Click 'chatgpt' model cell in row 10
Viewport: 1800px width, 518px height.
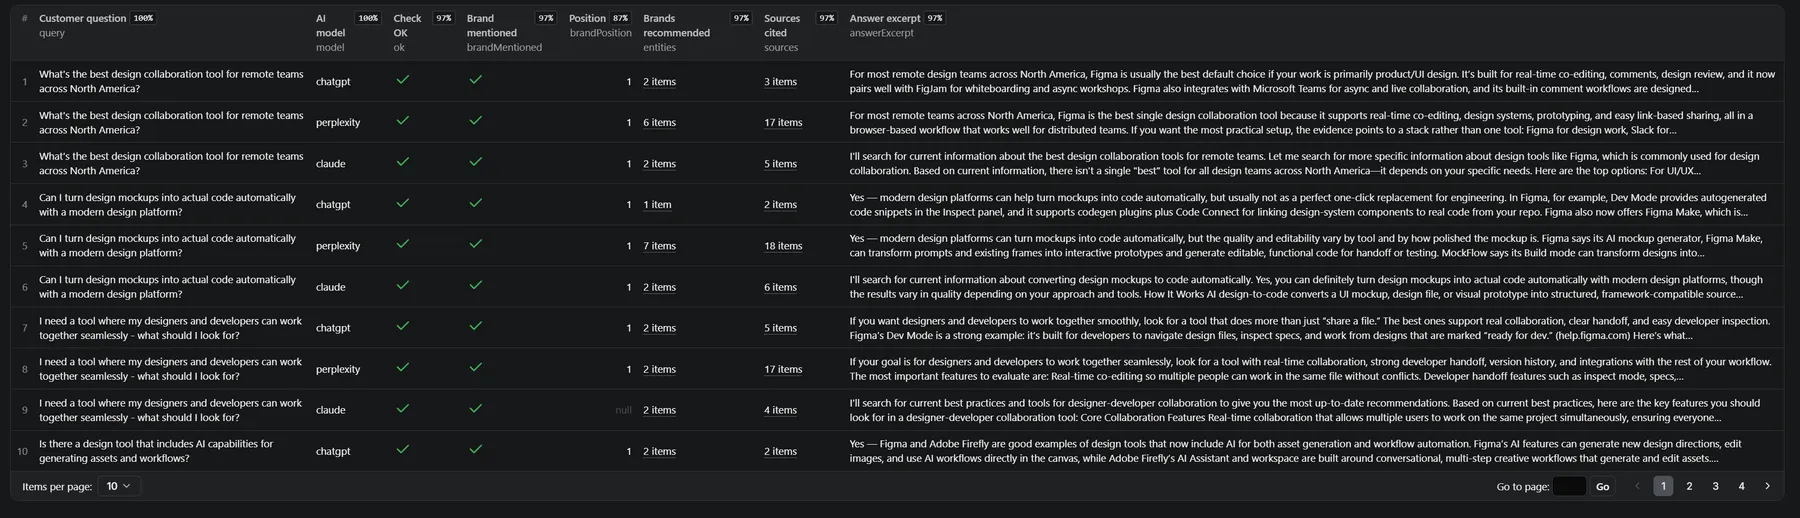[333, 451]
